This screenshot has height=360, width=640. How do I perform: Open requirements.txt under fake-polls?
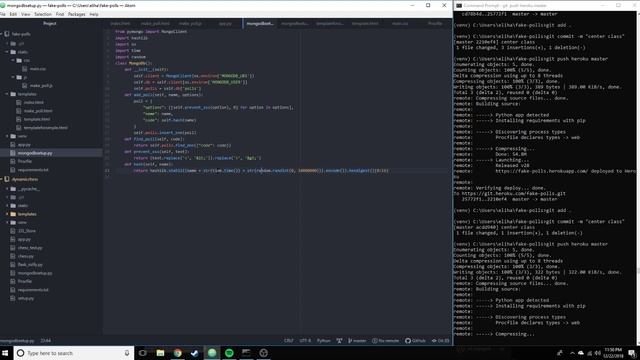point(33,170)
